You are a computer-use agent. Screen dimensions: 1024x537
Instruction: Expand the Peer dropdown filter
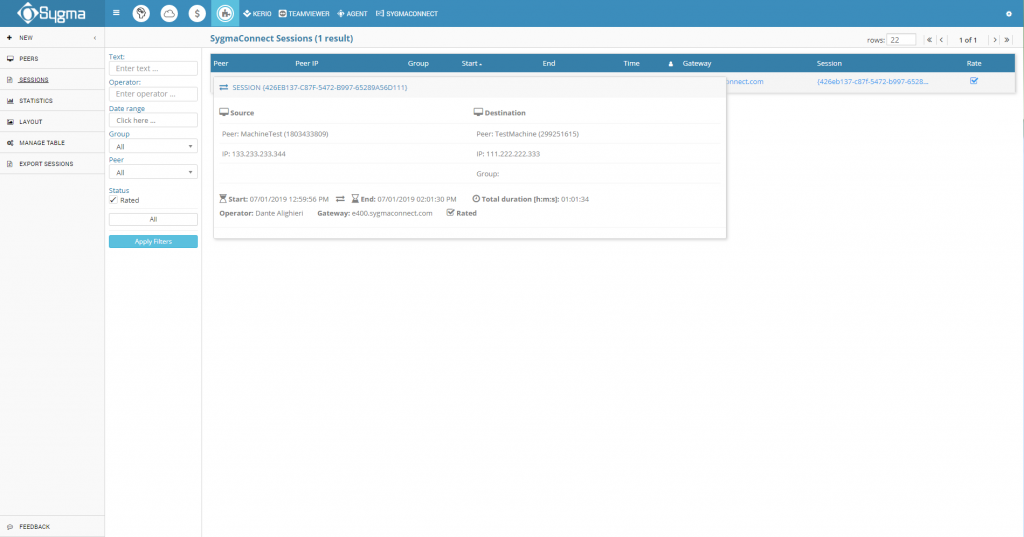(153, 172)
